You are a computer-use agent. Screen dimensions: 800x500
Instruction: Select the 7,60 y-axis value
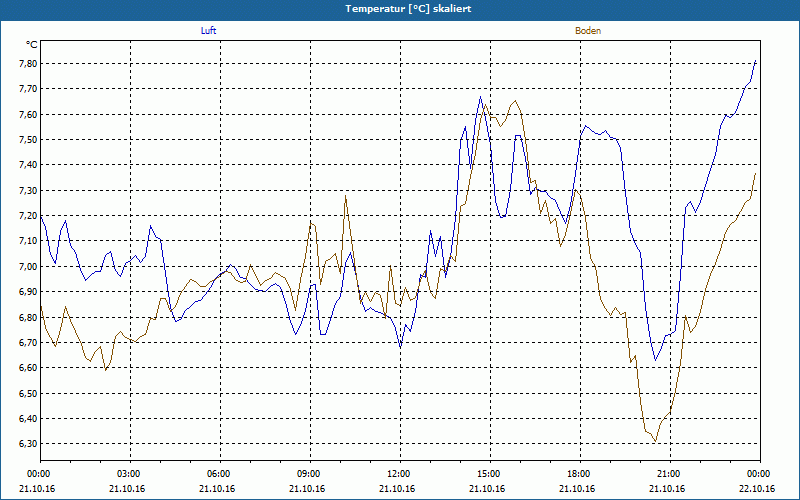click(28, 114)
